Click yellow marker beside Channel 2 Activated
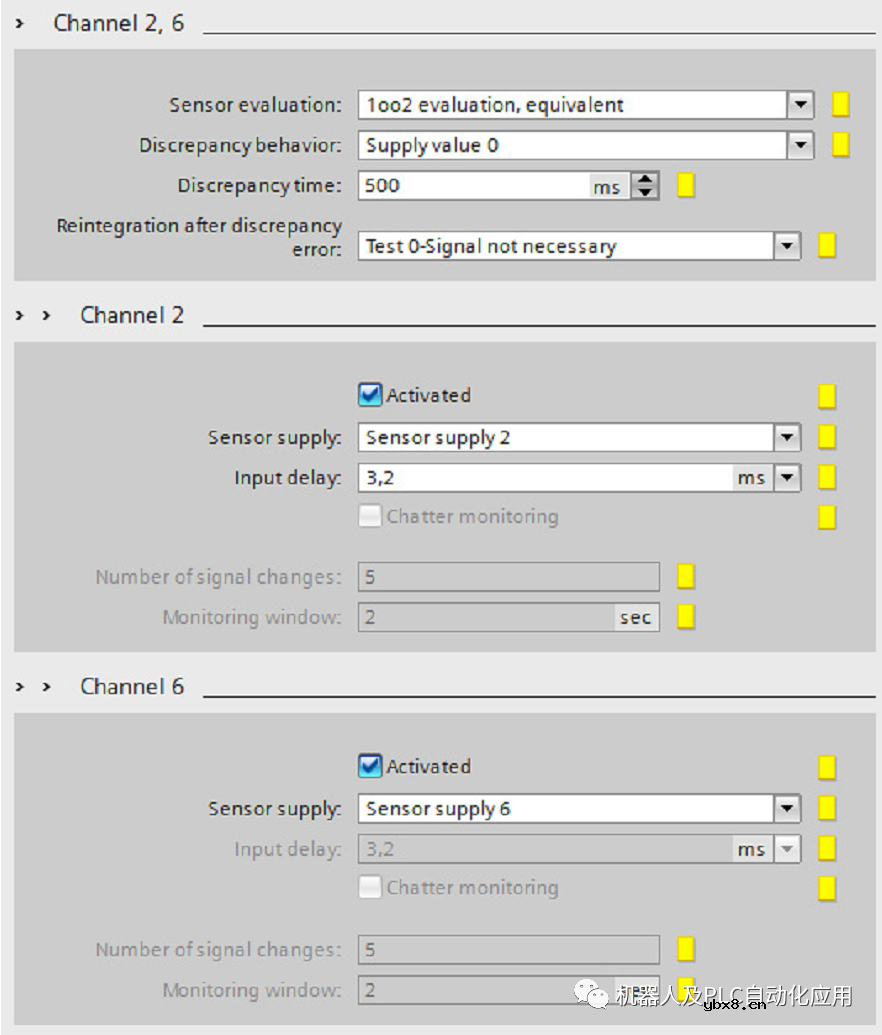Screen dimensions: 882x1035 827,396
